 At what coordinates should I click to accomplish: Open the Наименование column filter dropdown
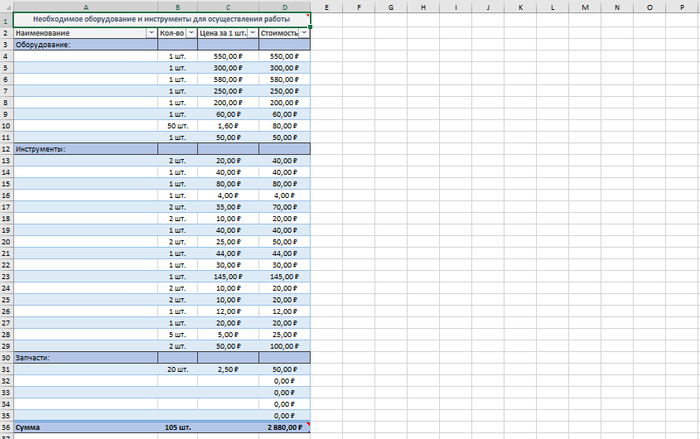(x=151, y=33)
